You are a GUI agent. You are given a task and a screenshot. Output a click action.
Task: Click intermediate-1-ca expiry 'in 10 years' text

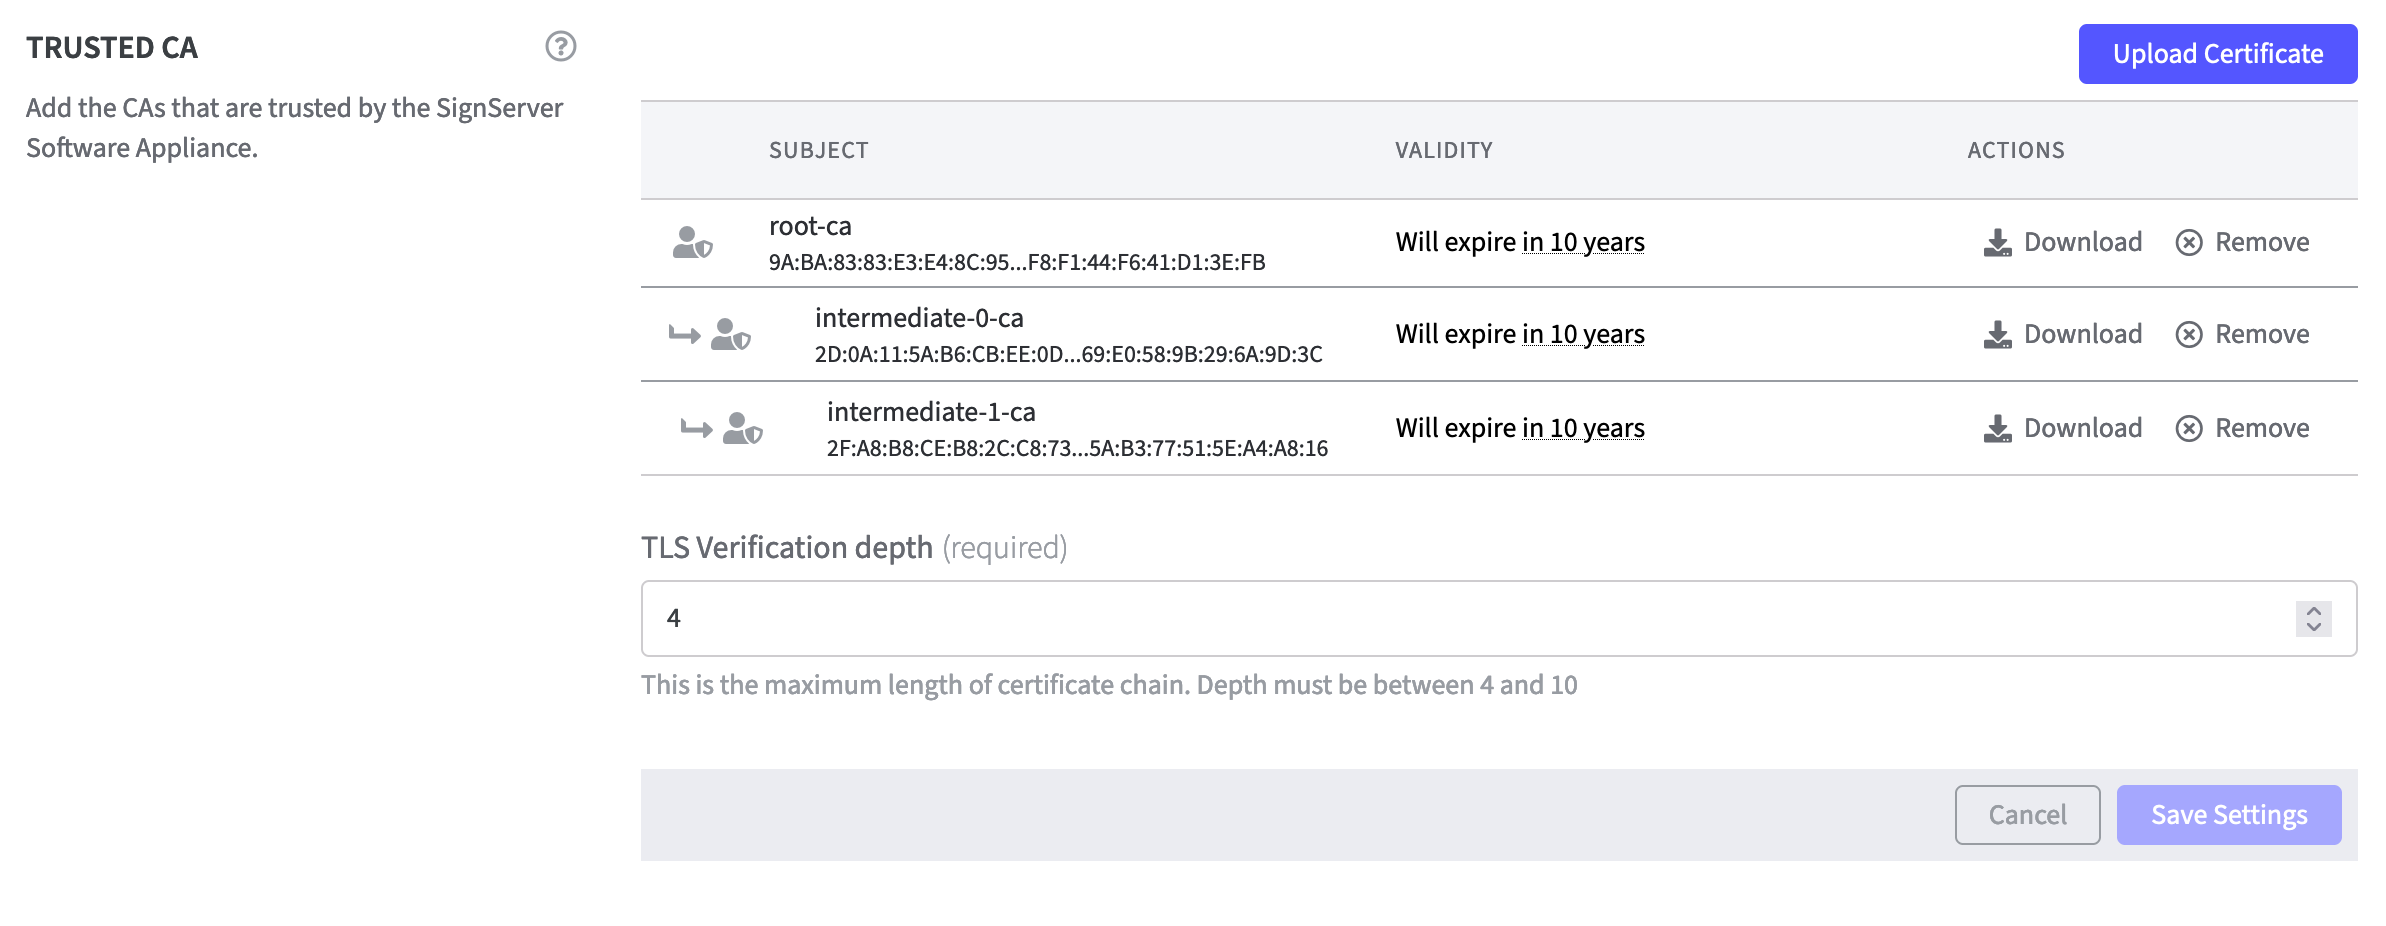click(1583, 429)
